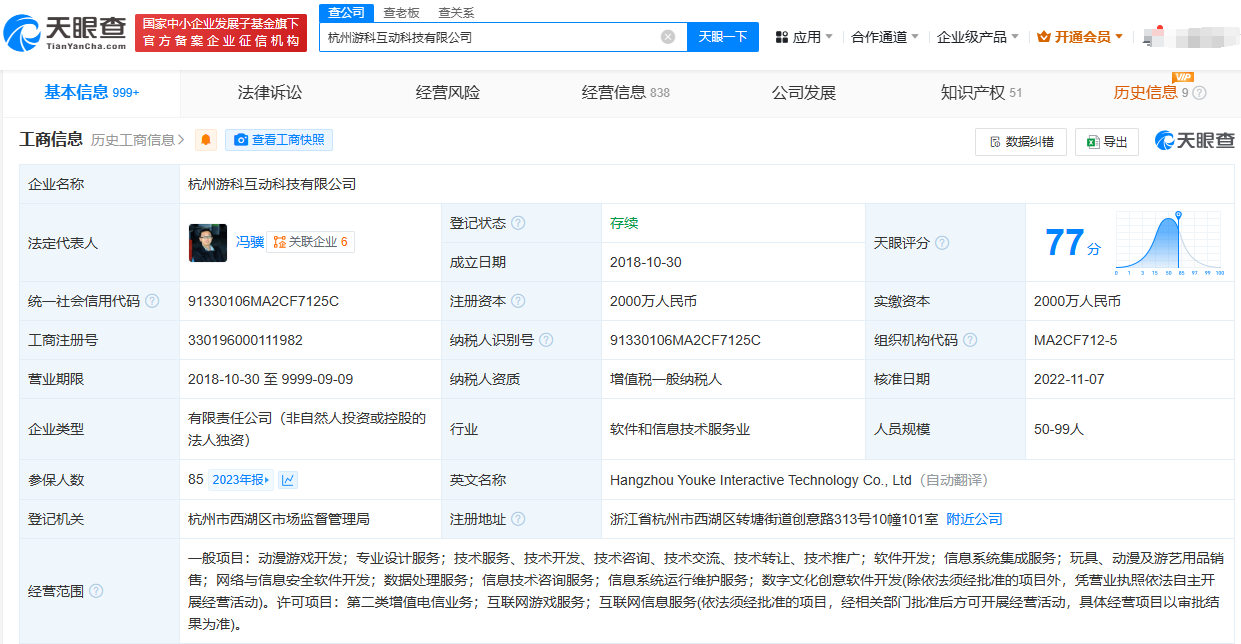This screenshot has height=644, width=1241.
Task: Select the 基本信息 tab
Action: (91, 92)
